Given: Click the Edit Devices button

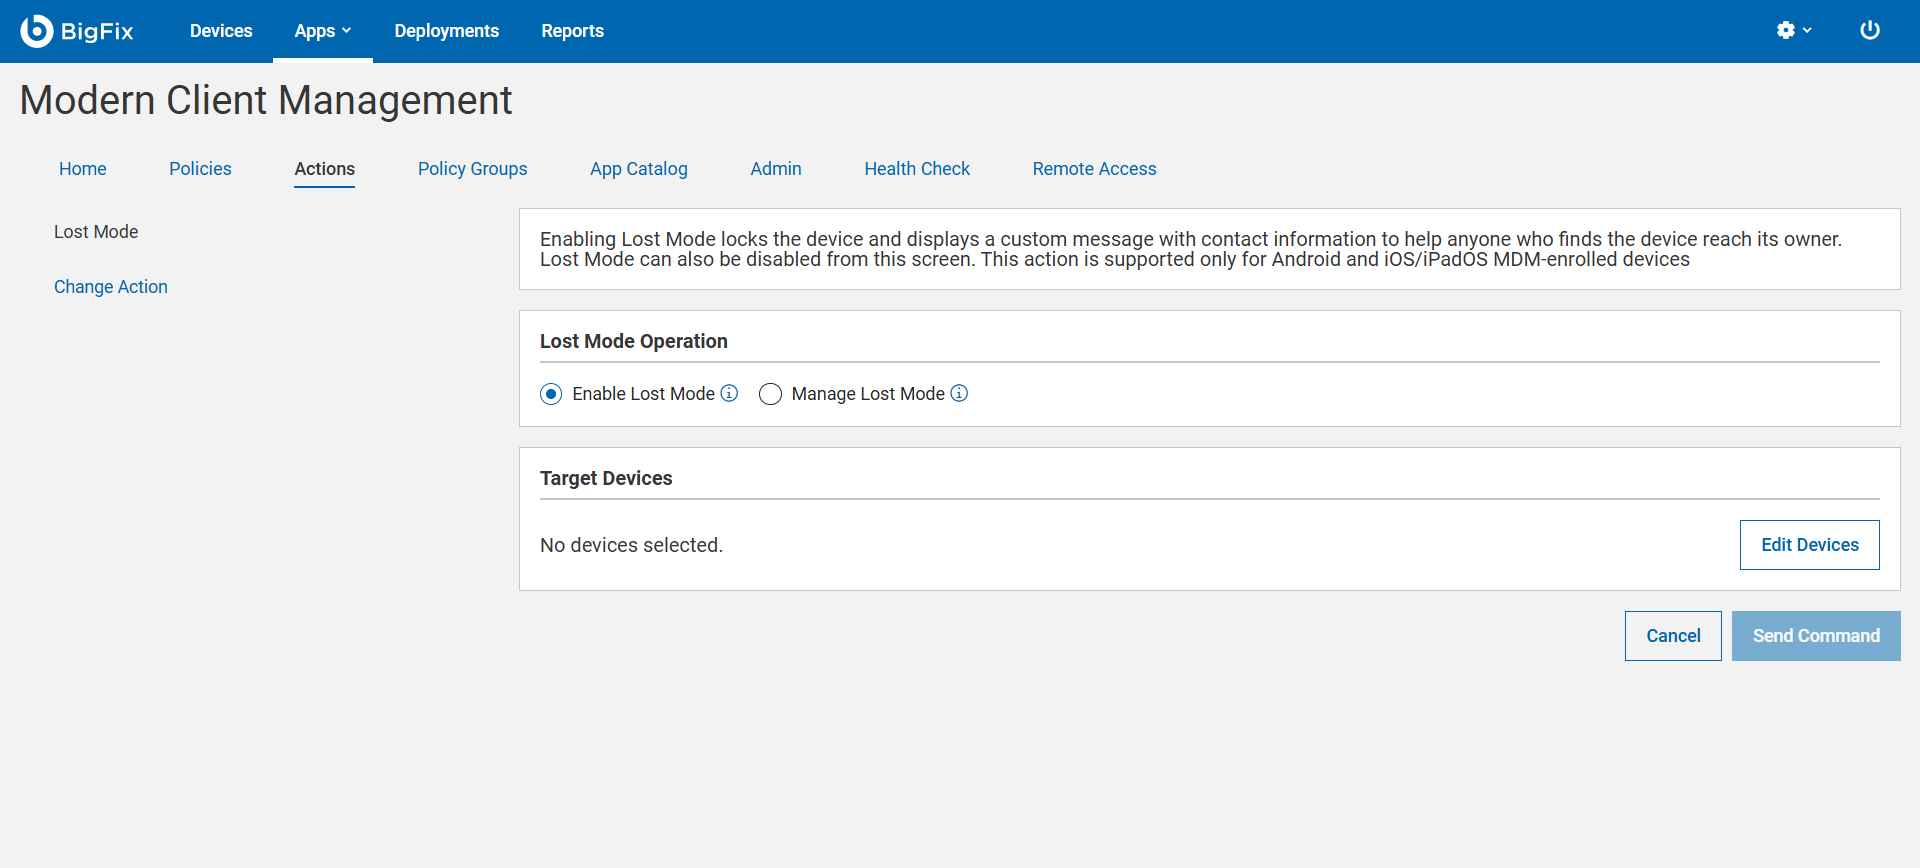Looking at the screenshot, I should [1810, 545].
